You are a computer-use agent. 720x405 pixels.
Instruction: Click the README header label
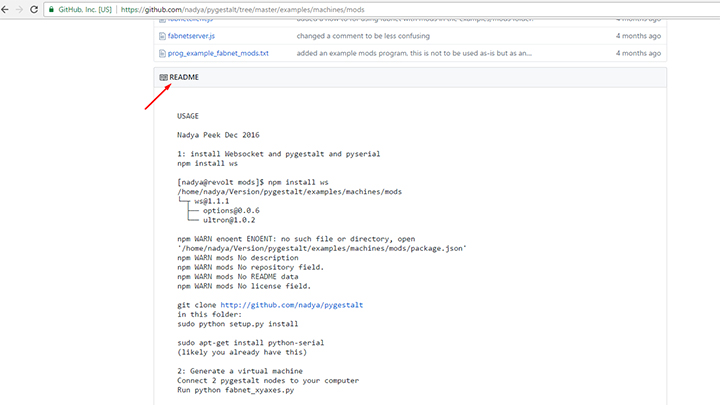(x=184, y=77)
